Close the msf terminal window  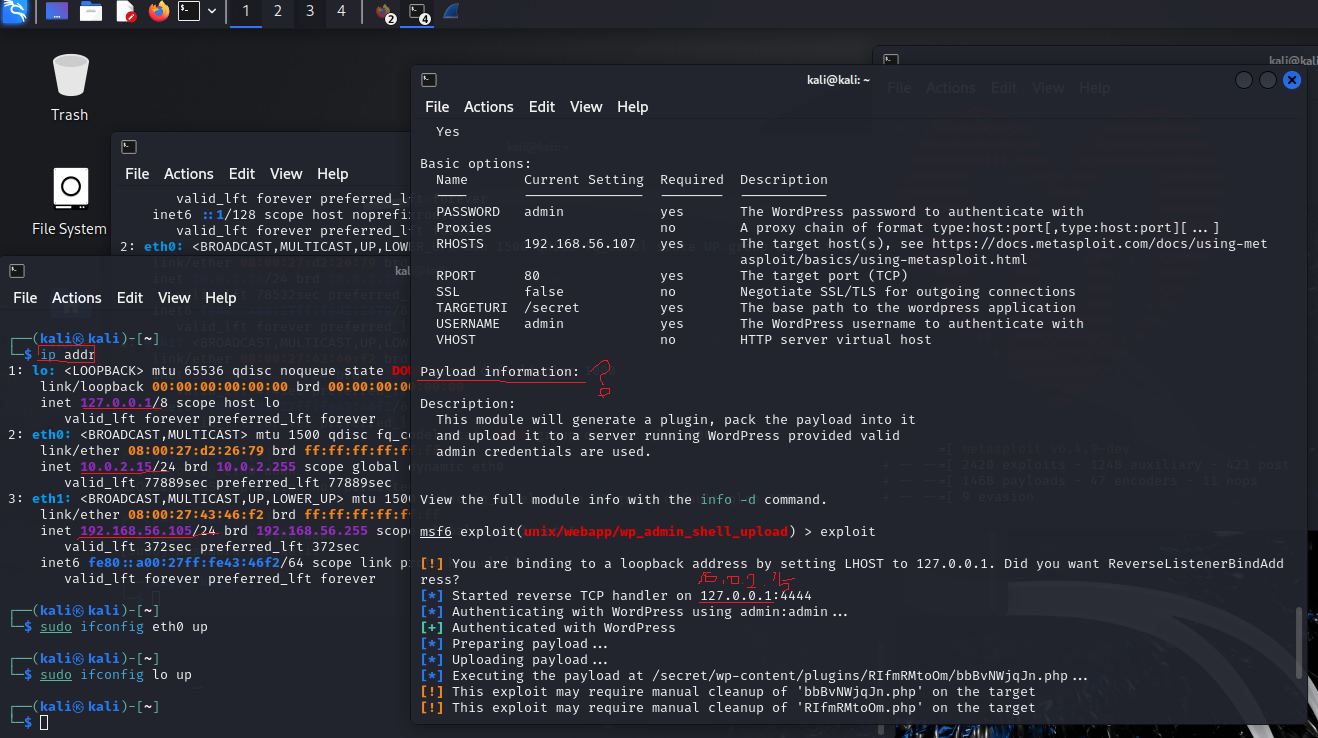click(1292, 80)
